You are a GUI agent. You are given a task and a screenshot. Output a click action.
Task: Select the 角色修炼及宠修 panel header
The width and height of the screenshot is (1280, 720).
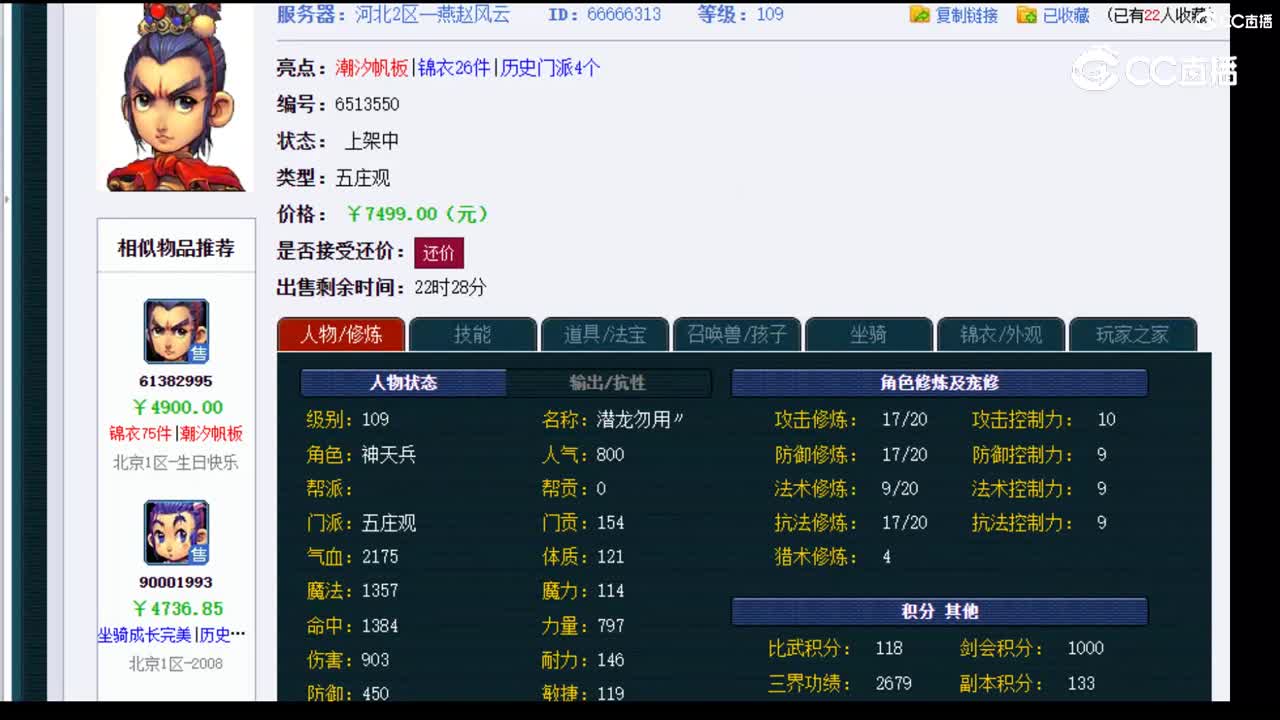[x=939, y=381]
